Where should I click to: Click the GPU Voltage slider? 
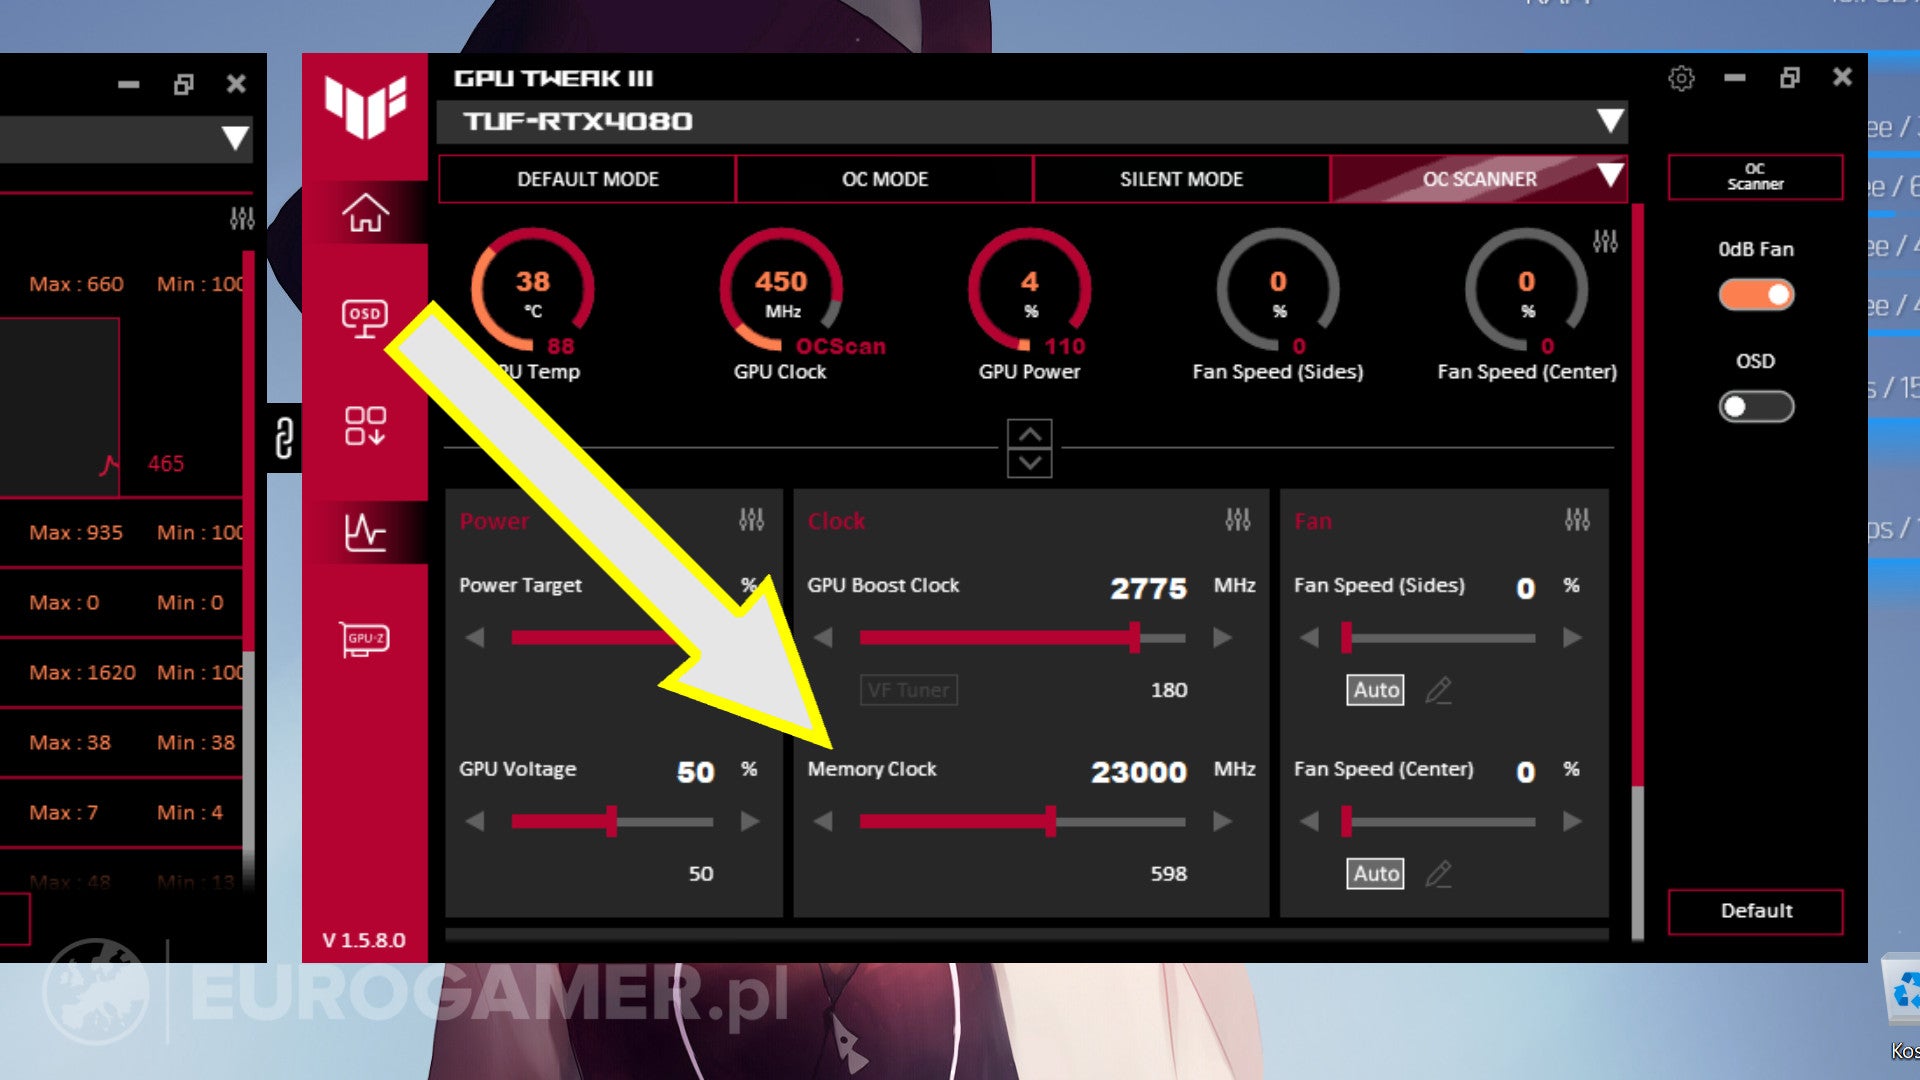coord(612,822)
